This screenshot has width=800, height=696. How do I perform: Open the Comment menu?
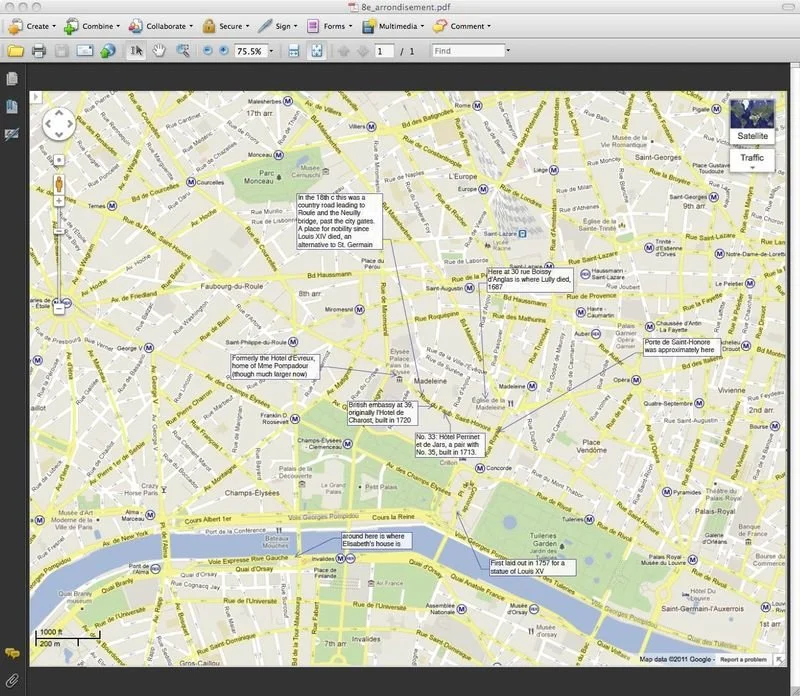coord(462,26)
